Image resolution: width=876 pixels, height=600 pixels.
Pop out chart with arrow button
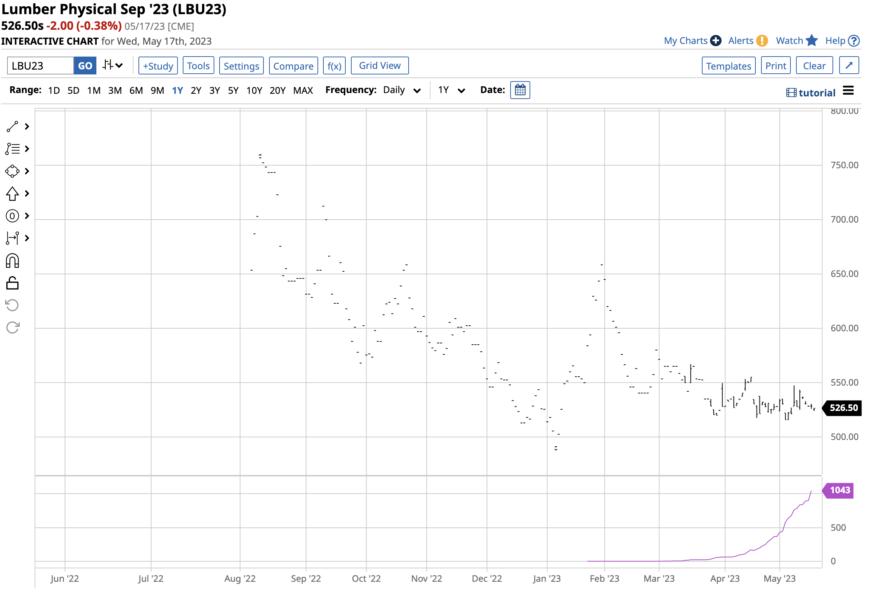[x=849, y=65]
